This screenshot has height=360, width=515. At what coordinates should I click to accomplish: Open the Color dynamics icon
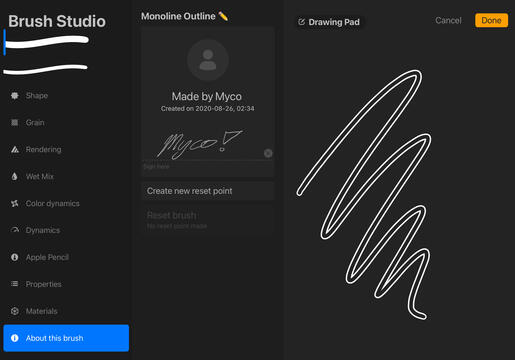[x=15, y=203]
